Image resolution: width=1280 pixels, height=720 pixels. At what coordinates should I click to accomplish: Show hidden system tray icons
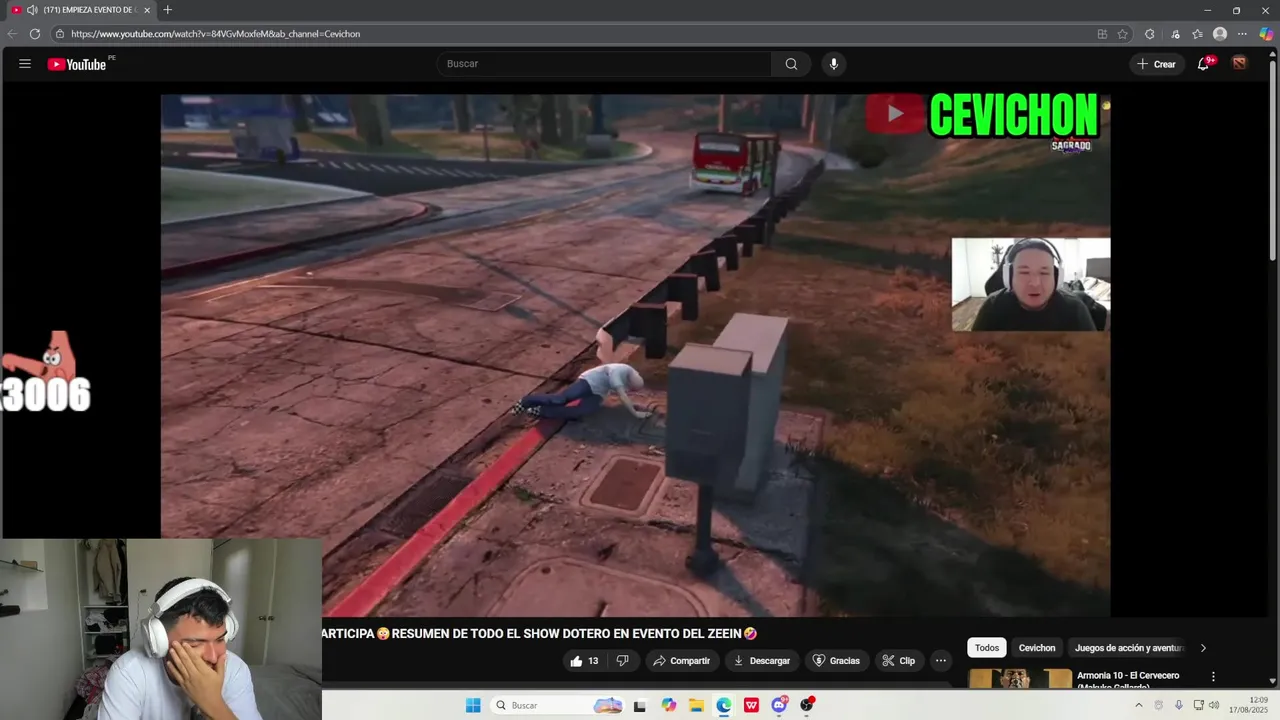pyautogui.click(x=1138, y=705)
